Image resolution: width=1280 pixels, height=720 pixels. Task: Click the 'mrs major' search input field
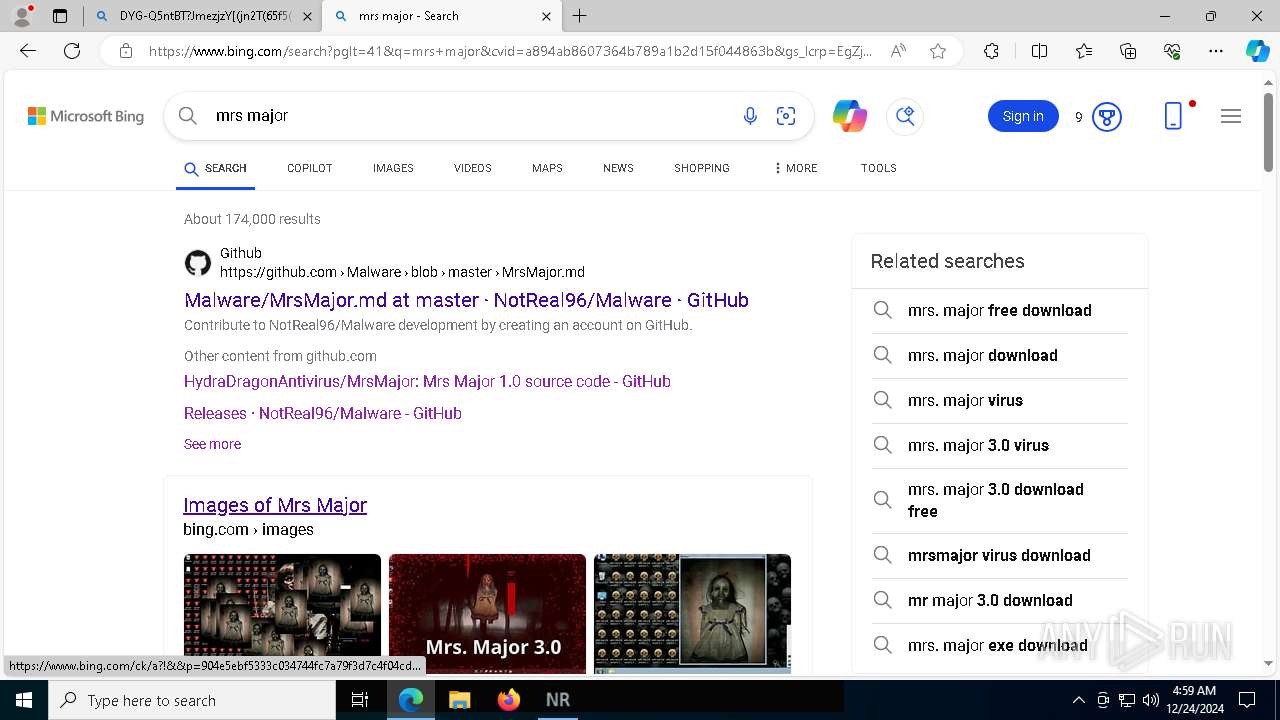point(470,116)
